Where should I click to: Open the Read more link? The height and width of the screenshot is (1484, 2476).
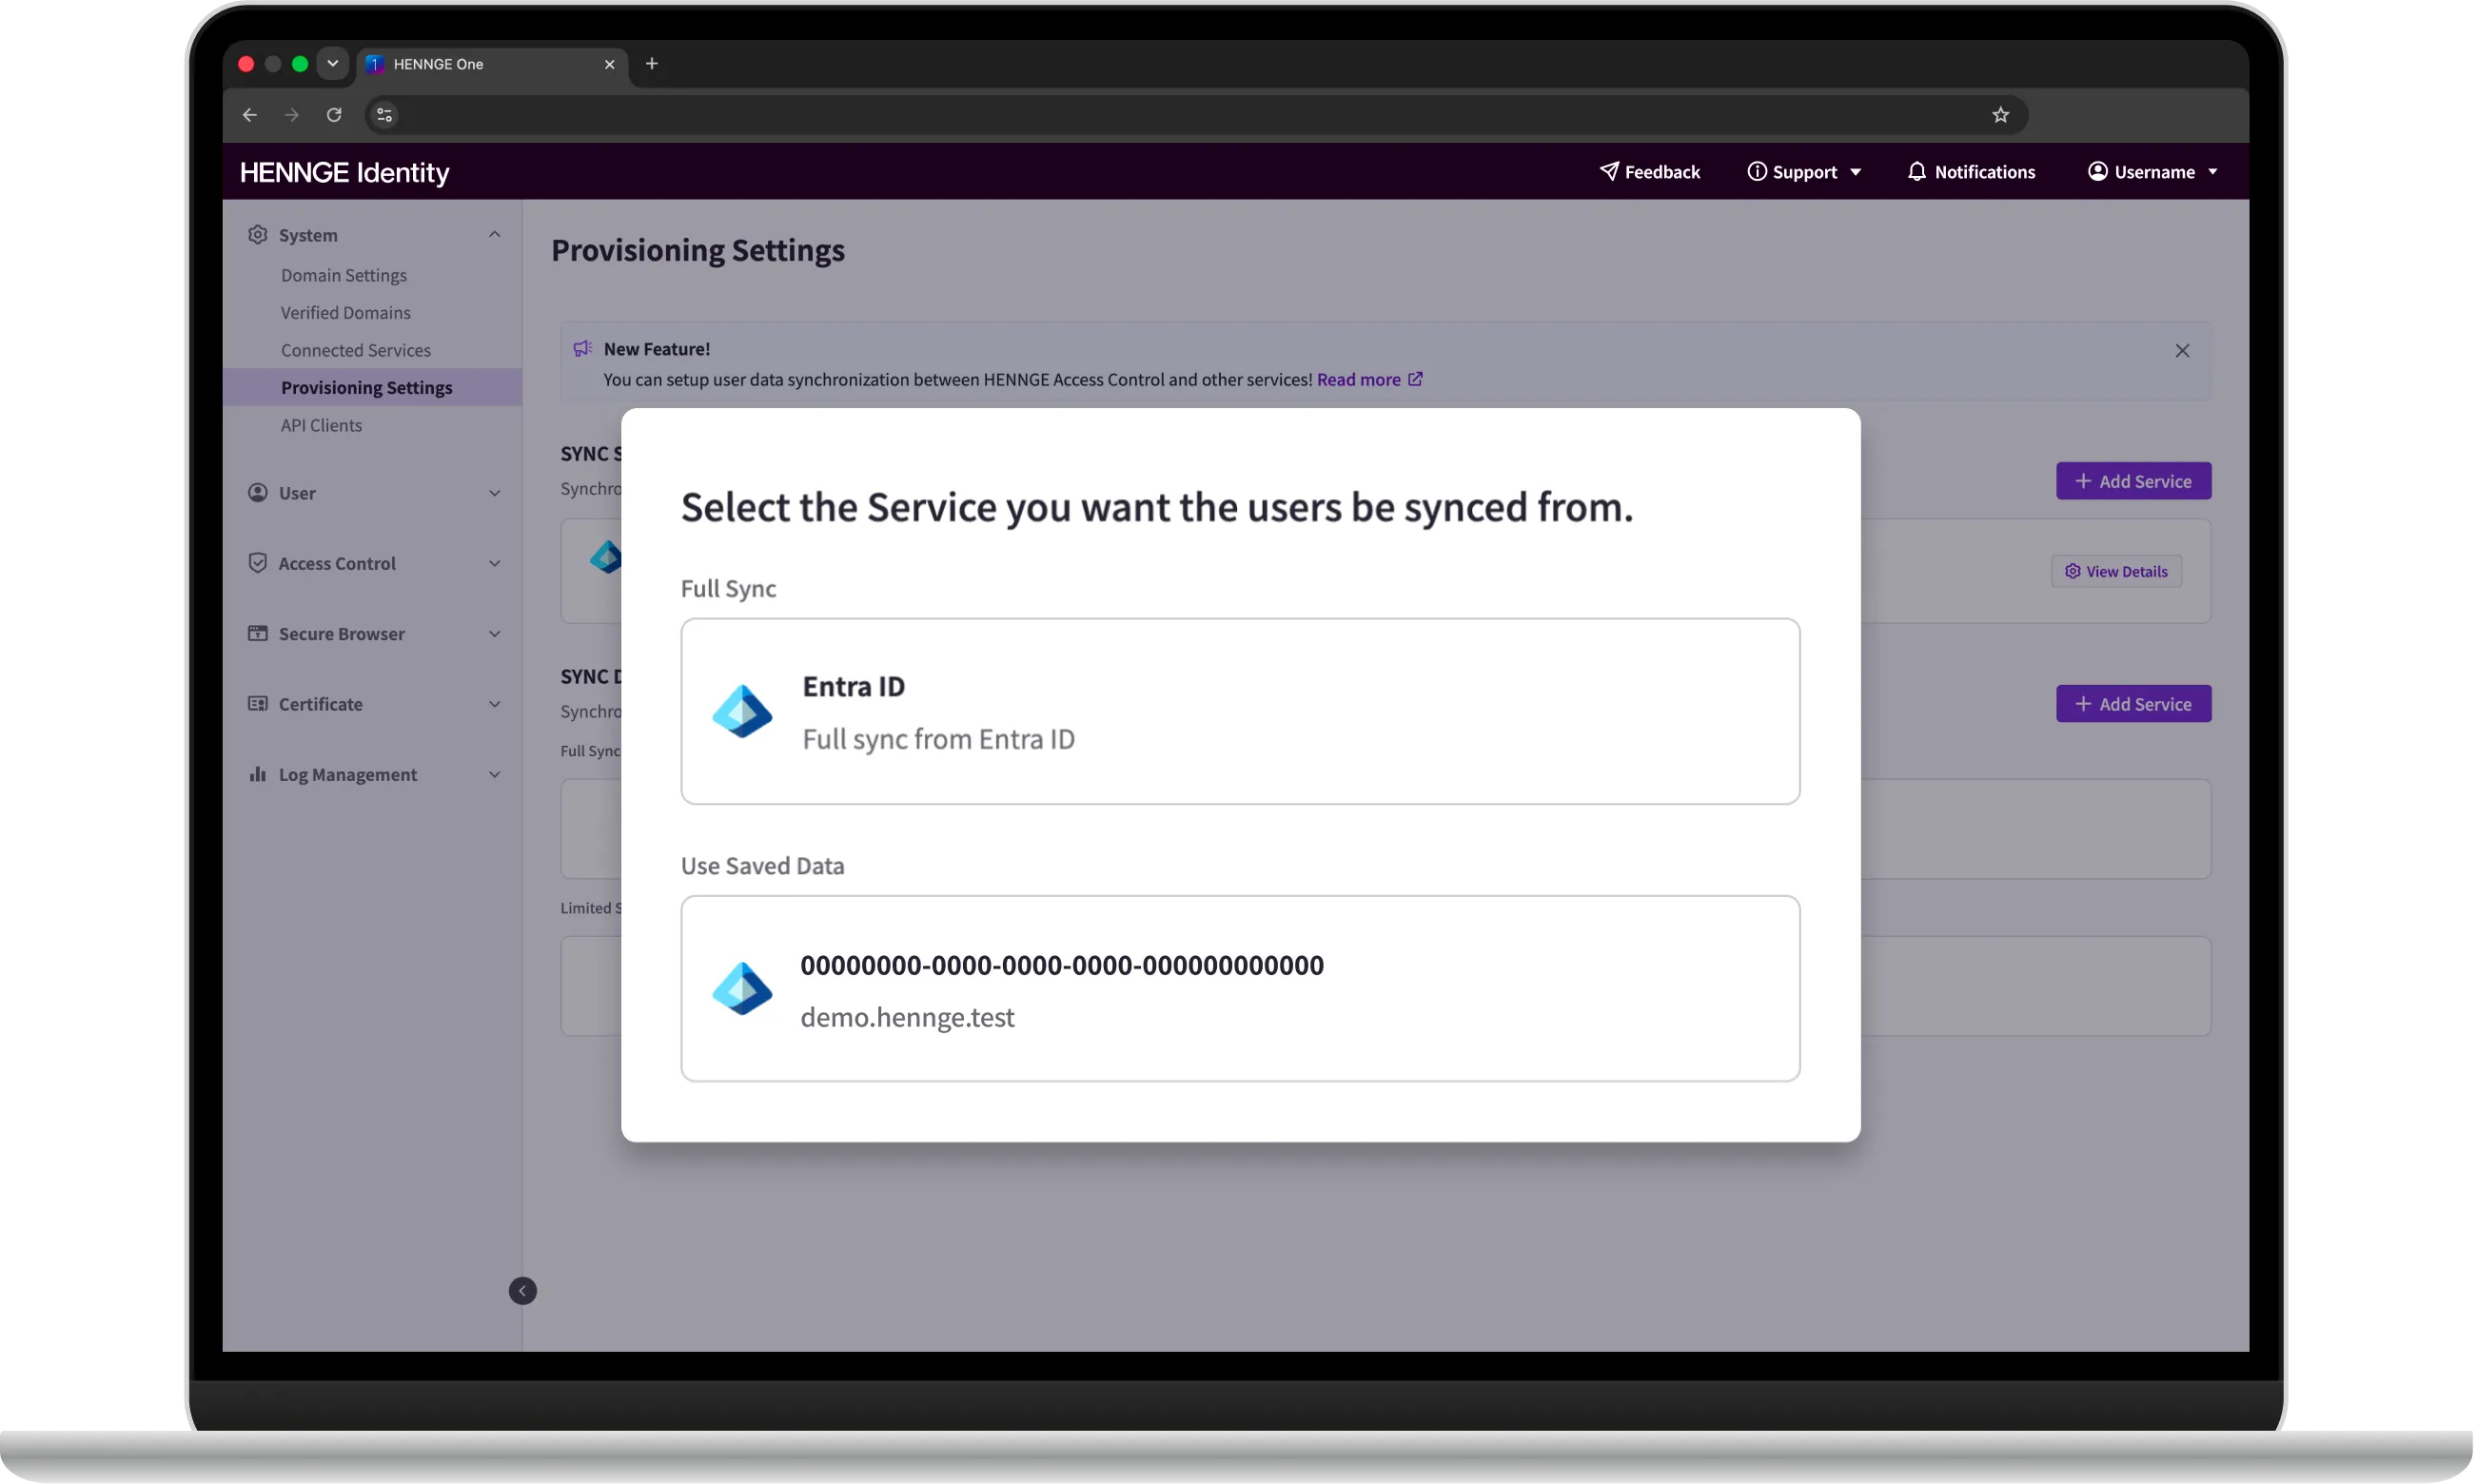1371,380
